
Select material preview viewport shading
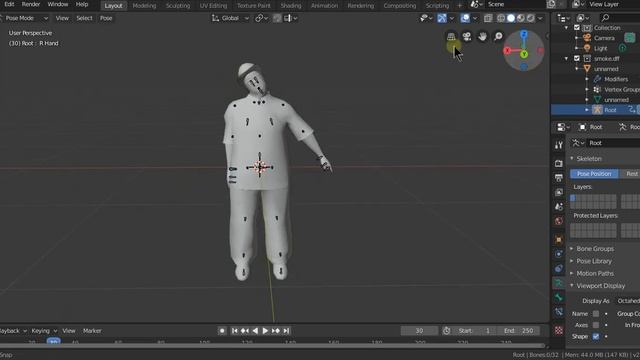pyautogui.click(x=520, y=18)
